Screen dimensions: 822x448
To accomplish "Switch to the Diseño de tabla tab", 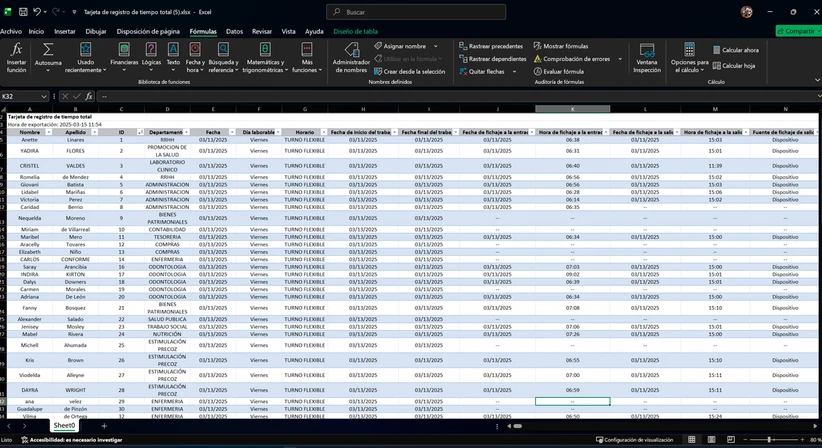I will (355, 31).
